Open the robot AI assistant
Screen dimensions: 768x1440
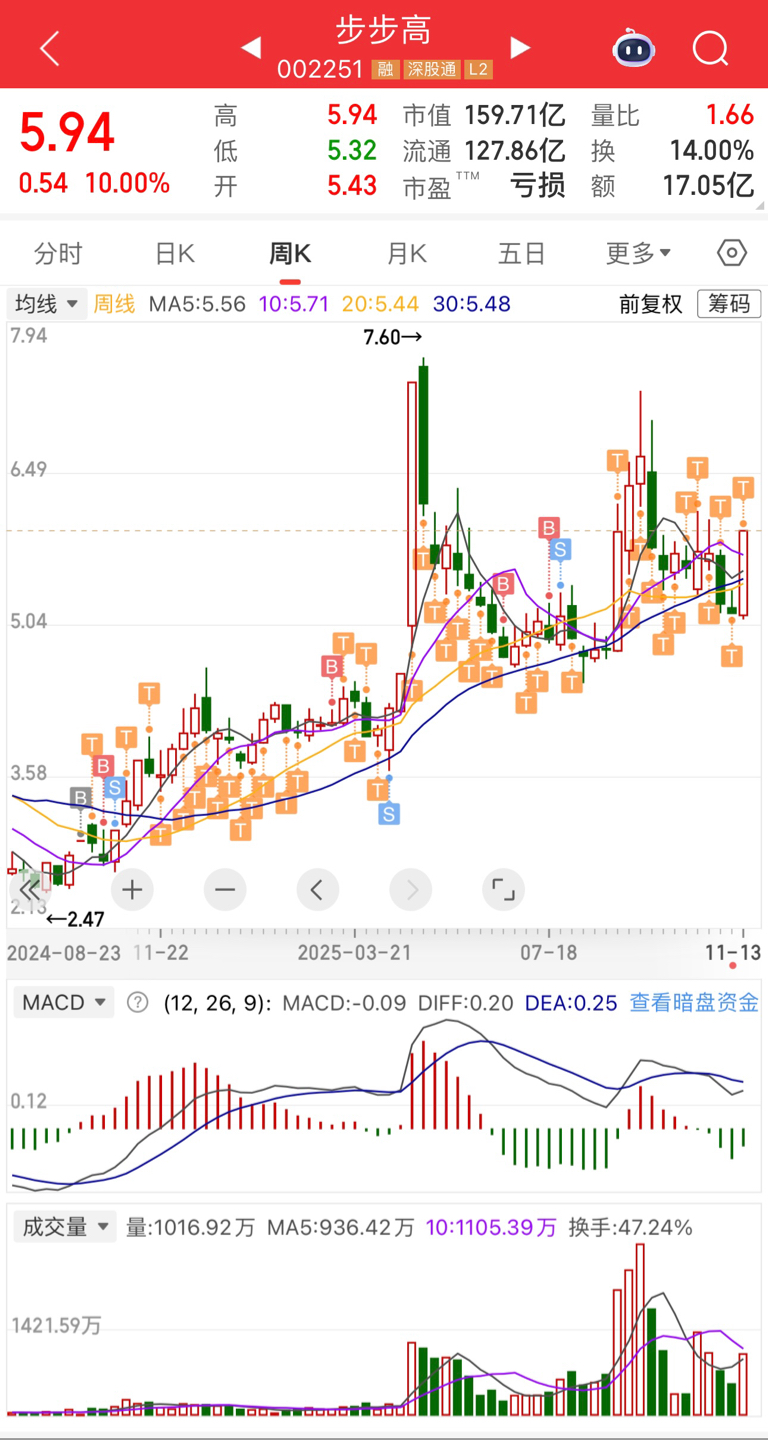[x=634, y=47]
